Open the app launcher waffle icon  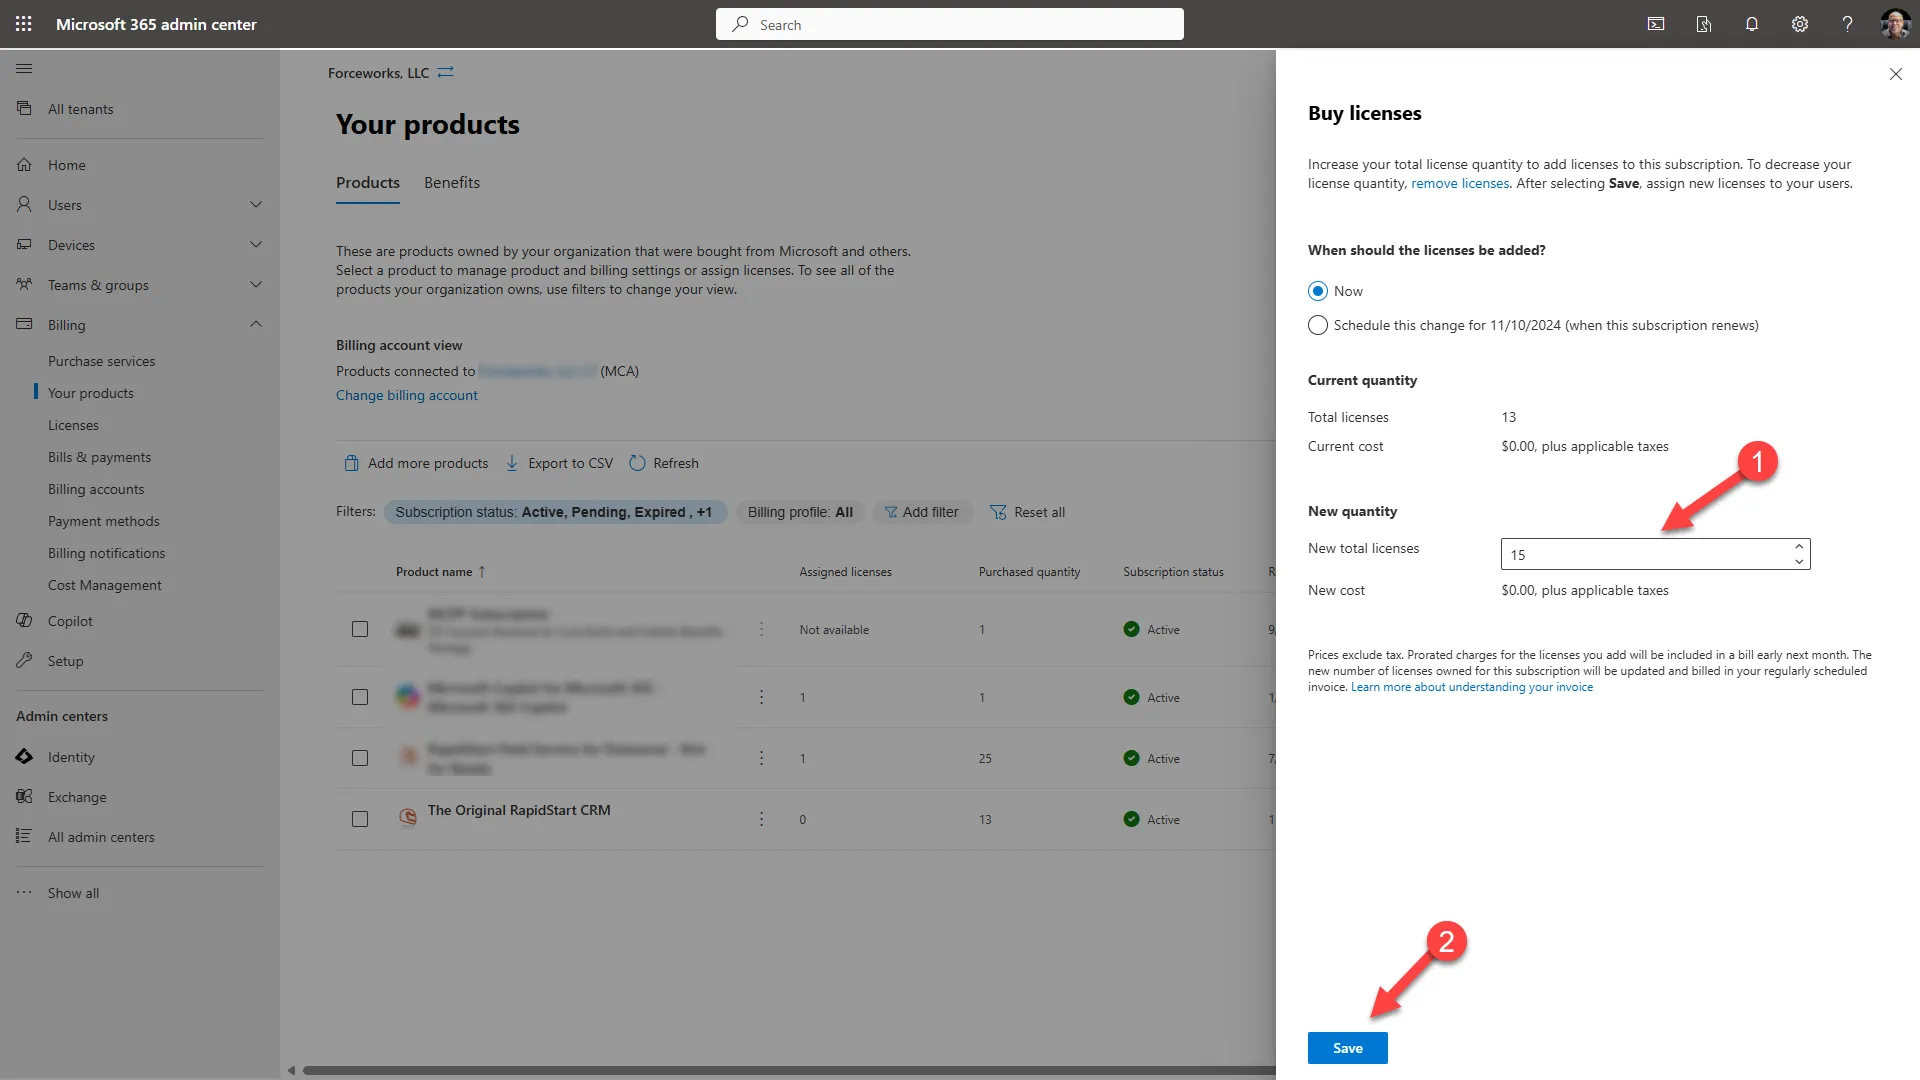[x=23, y=24]
